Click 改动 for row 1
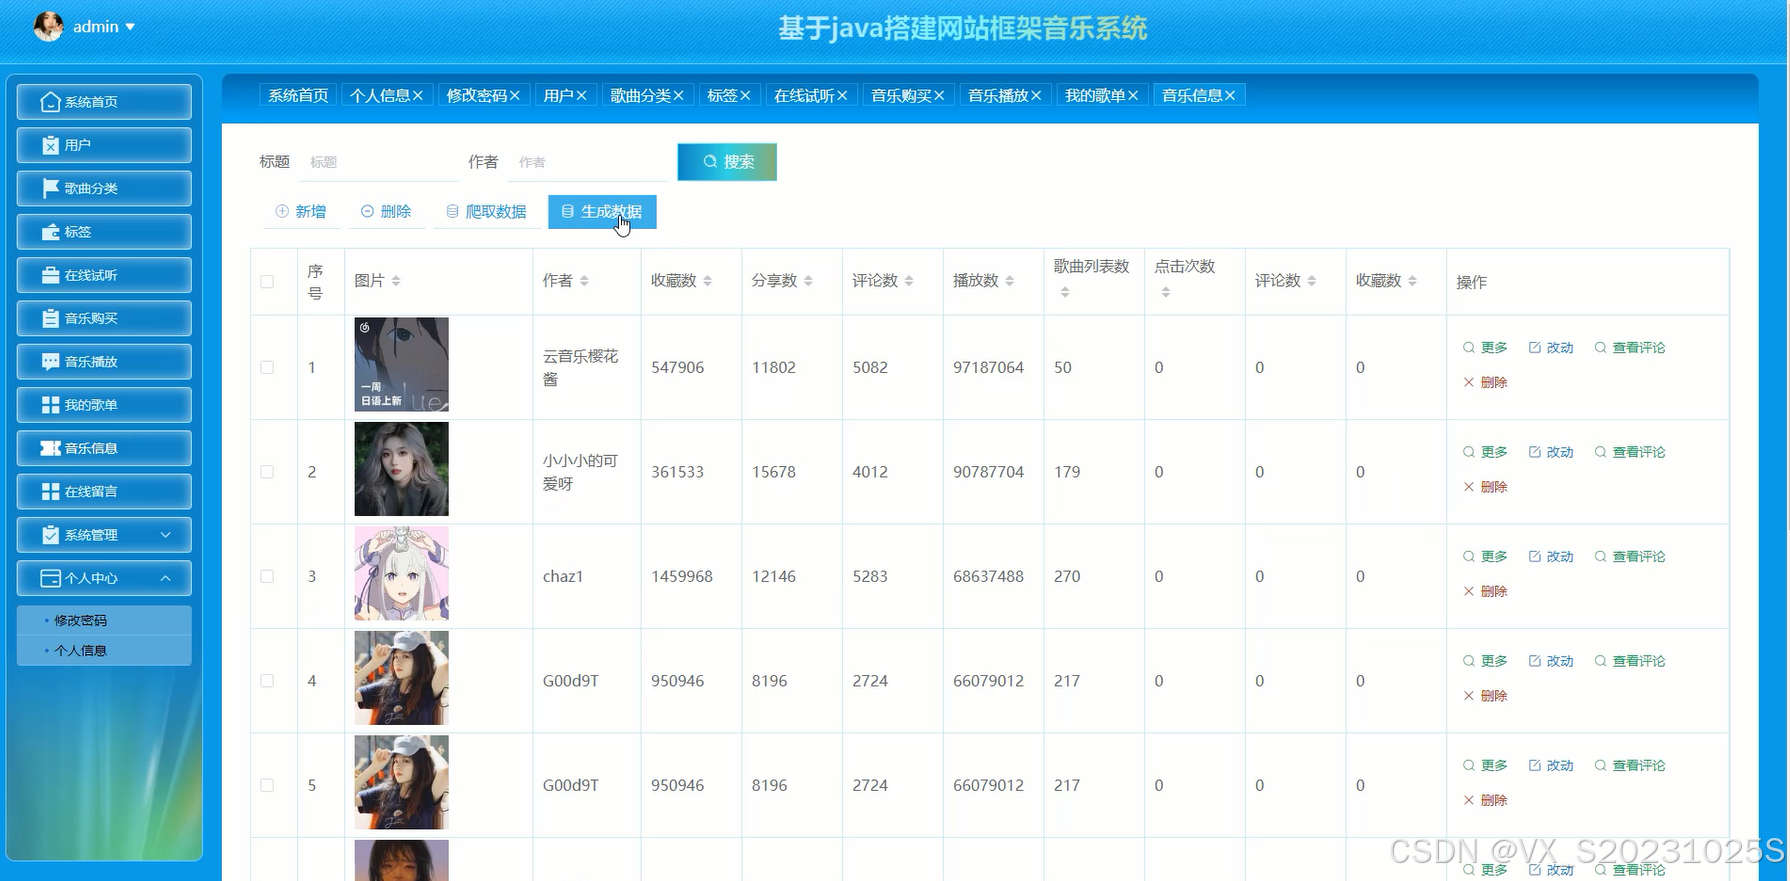This screenshot has width=1790, height=881. click(x=1551, y=348)
